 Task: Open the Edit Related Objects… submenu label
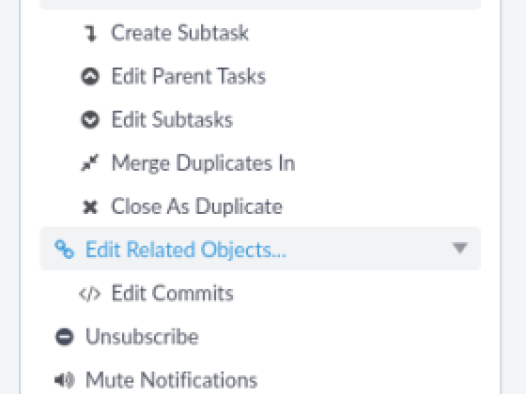[x=186, y=250]
